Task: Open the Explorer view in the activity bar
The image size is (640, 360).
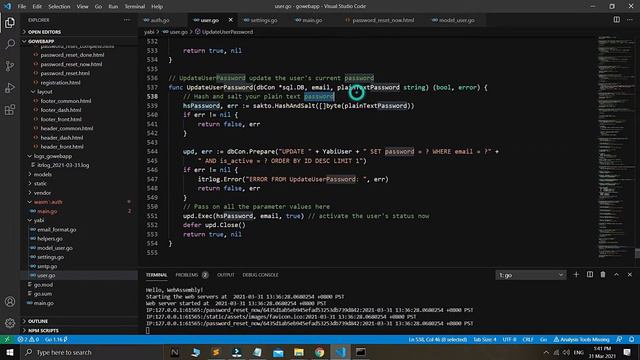Action: [x=10, y=22]
